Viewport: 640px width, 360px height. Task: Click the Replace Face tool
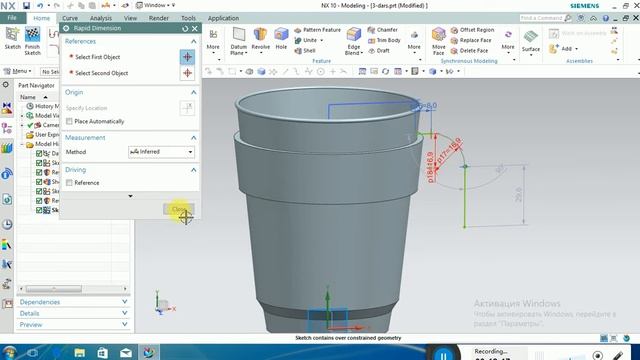click(x=471, y=40)
